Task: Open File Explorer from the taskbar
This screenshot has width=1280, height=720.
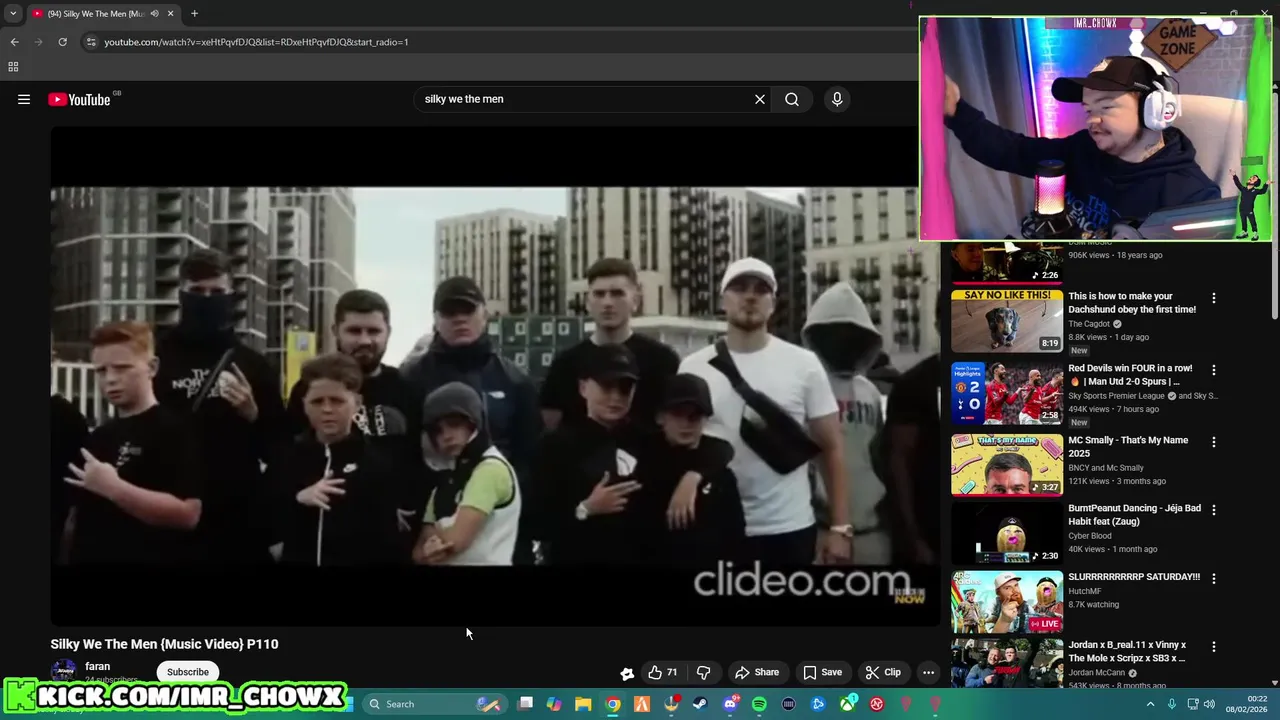Action: (x=583, y=704)
